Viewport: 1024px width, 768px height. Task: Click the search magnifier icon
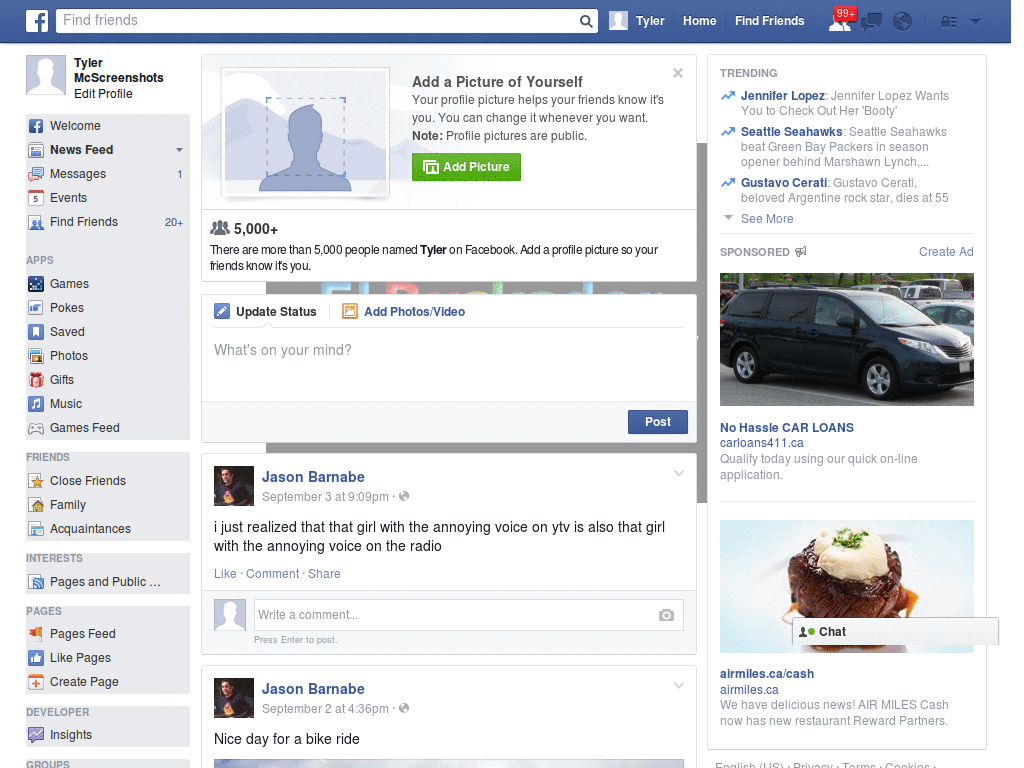pyautogui.click(x=586, y=21)
